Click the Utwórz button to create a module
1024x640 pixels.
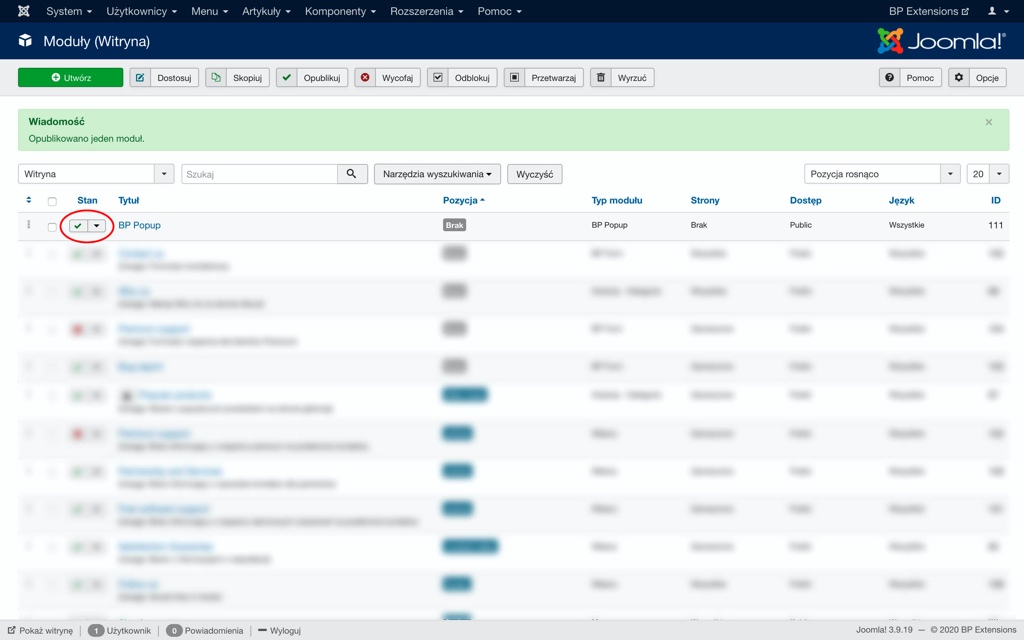(70, 78)
